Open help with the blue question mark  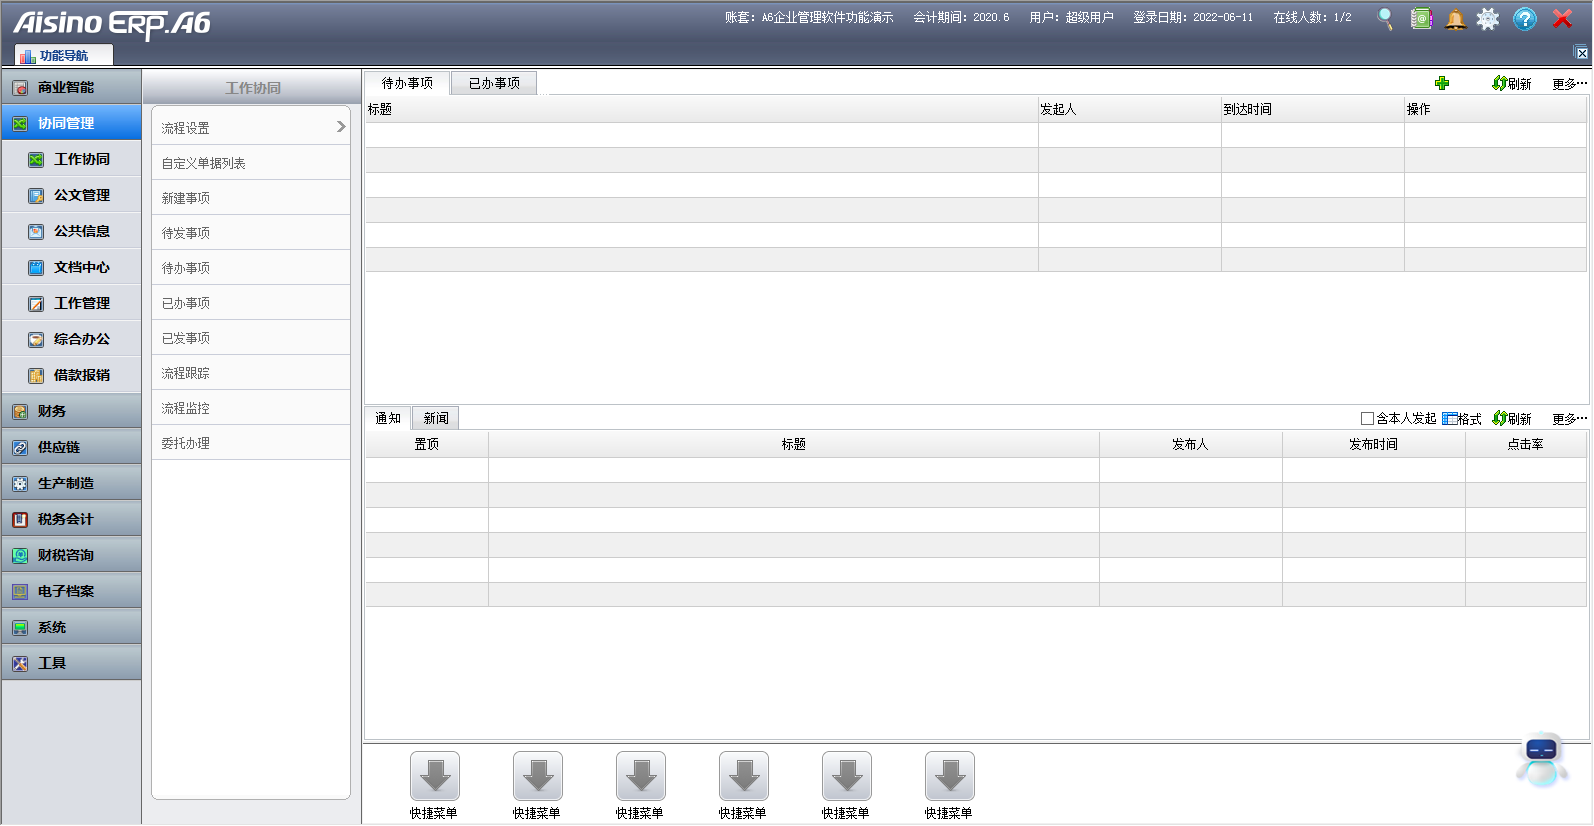[1524, 19]
